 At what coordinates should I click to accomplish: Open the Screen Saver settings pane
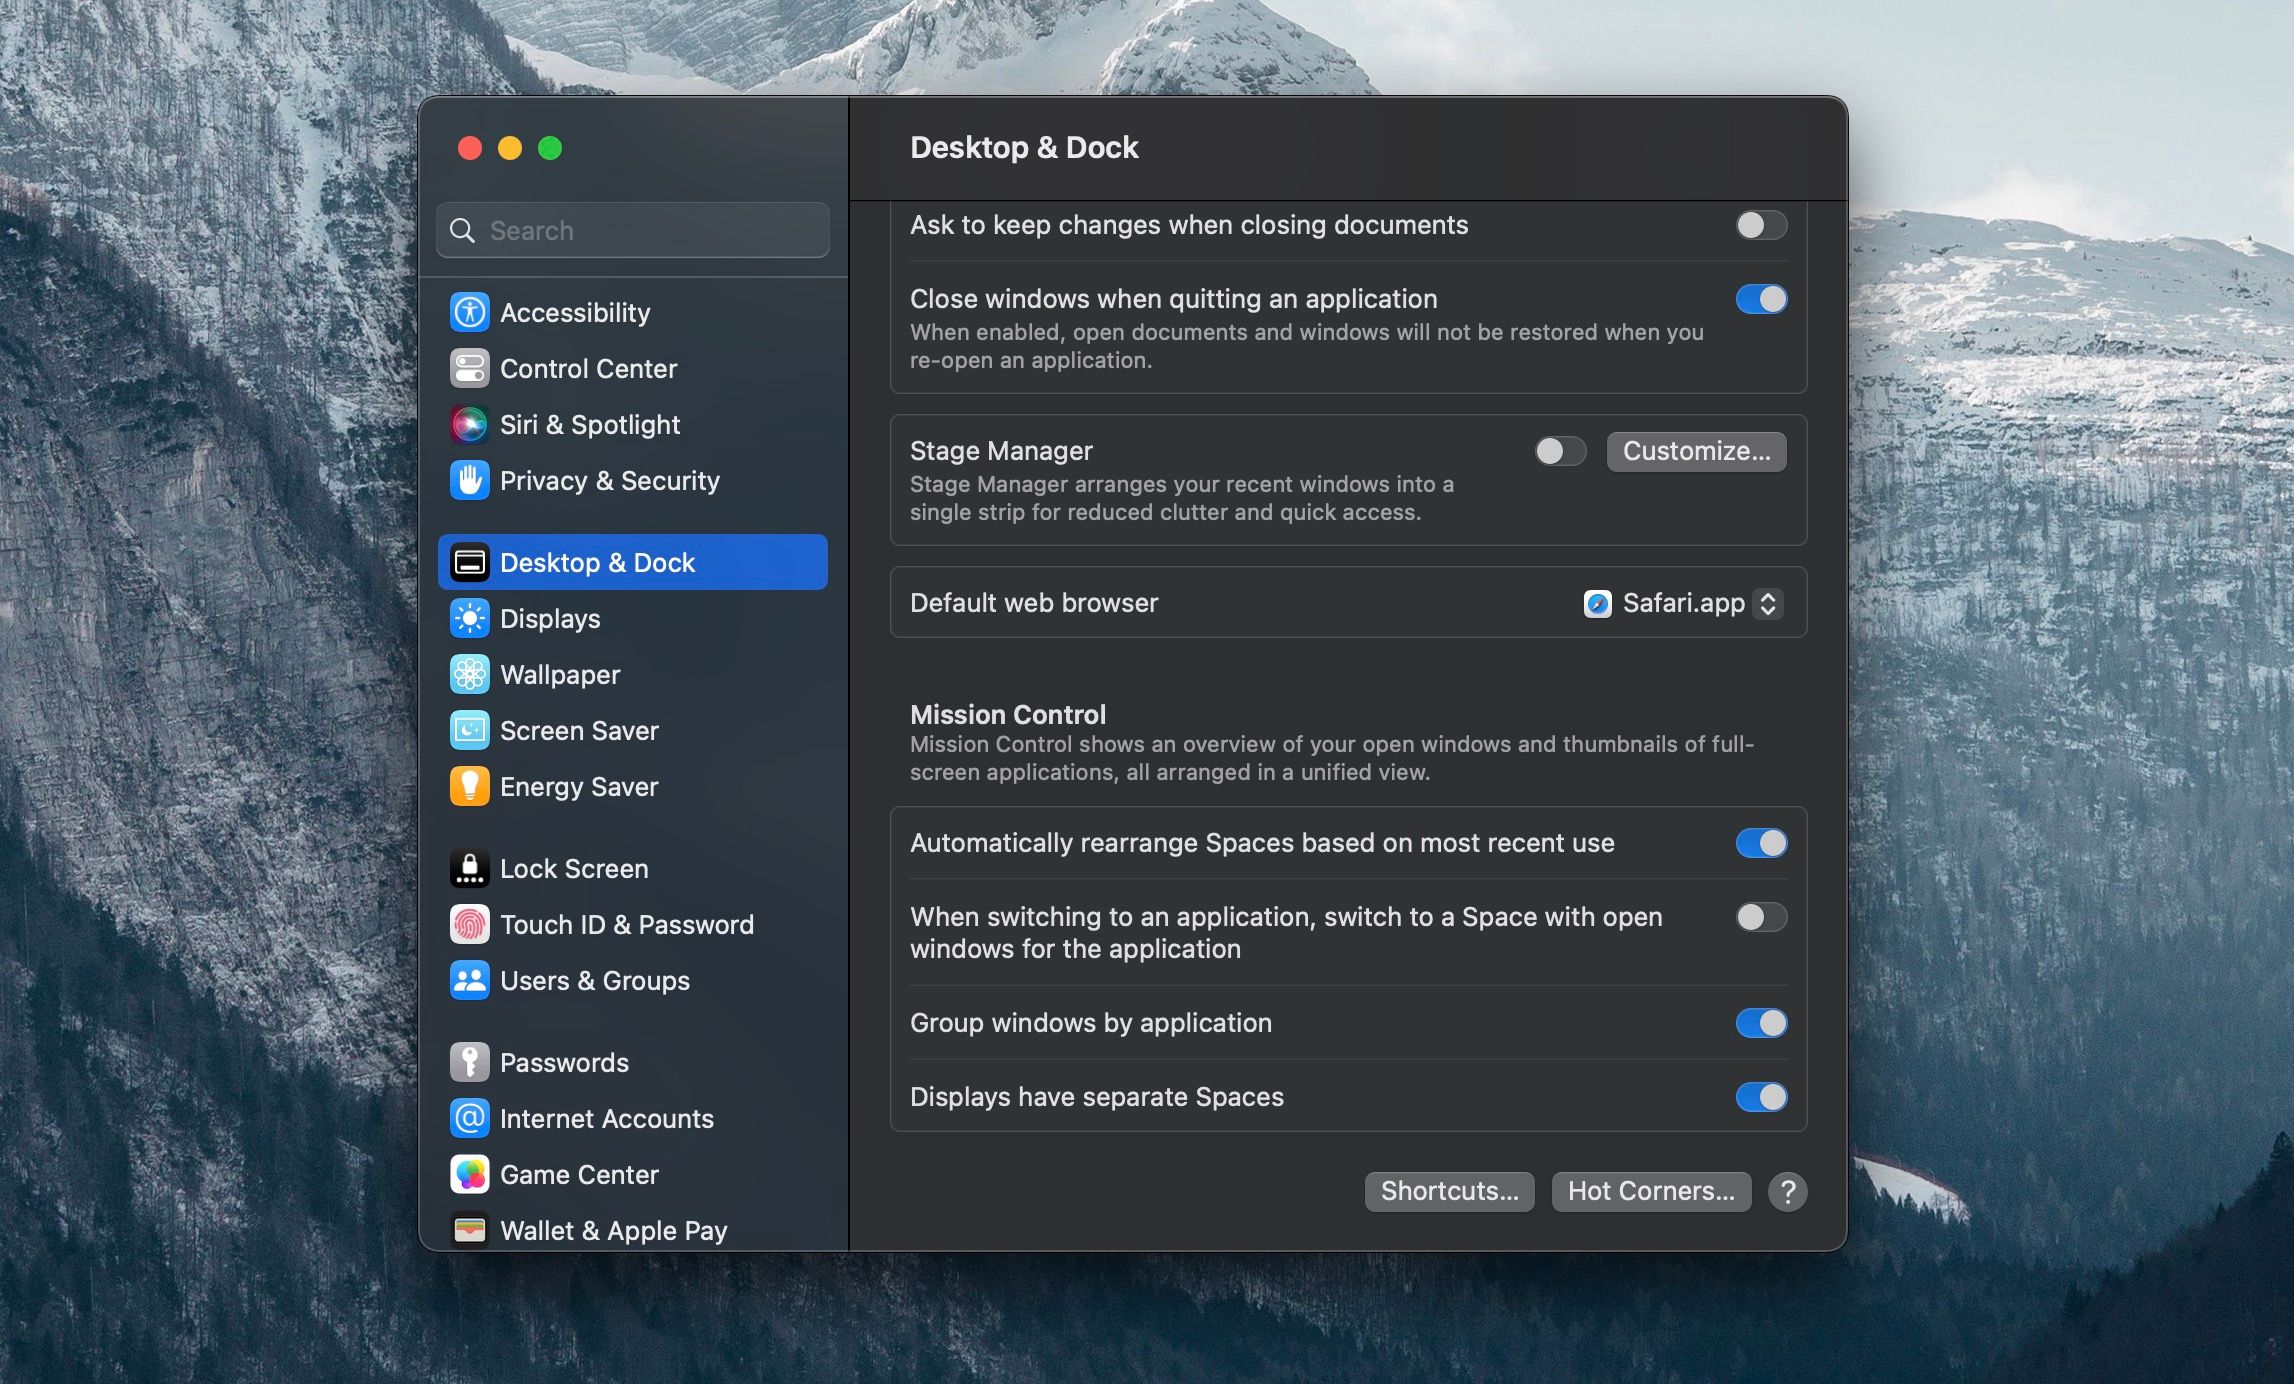point(579,730)
